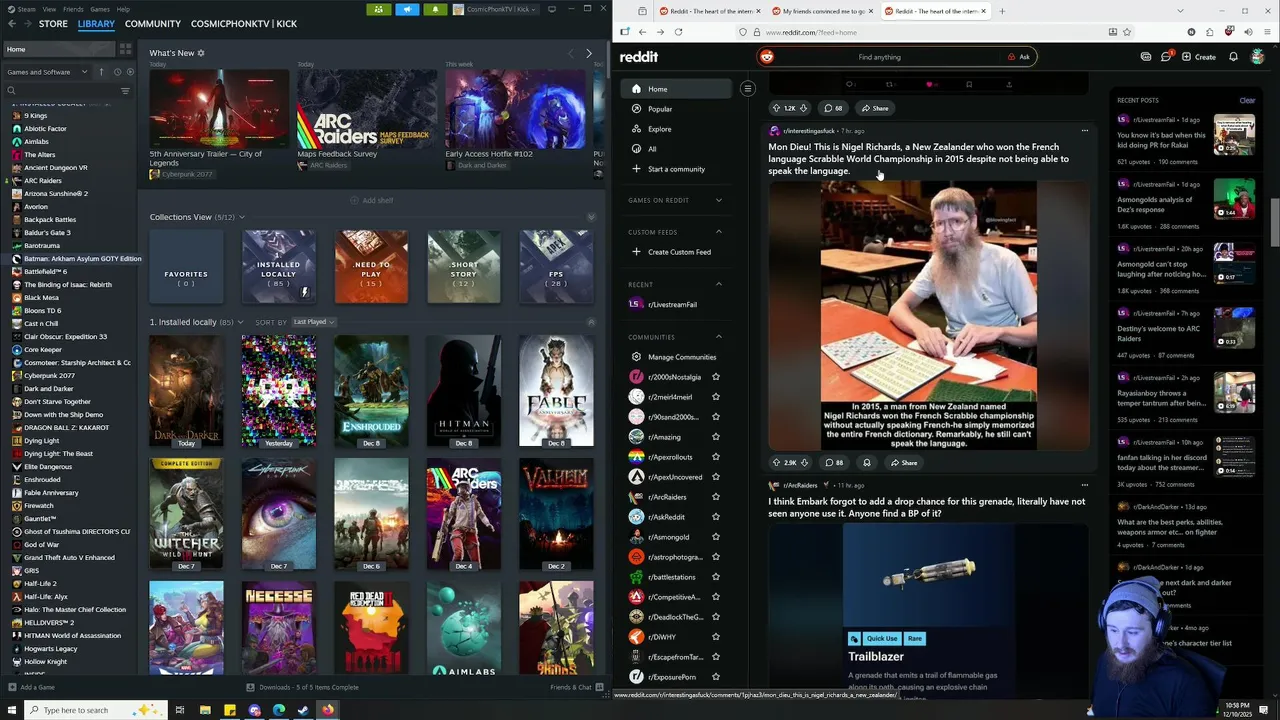This screenshot has height=720, width=1280.
Task: Favorite r/AskReddit with star toggle
Action: (x=715, y=517)
